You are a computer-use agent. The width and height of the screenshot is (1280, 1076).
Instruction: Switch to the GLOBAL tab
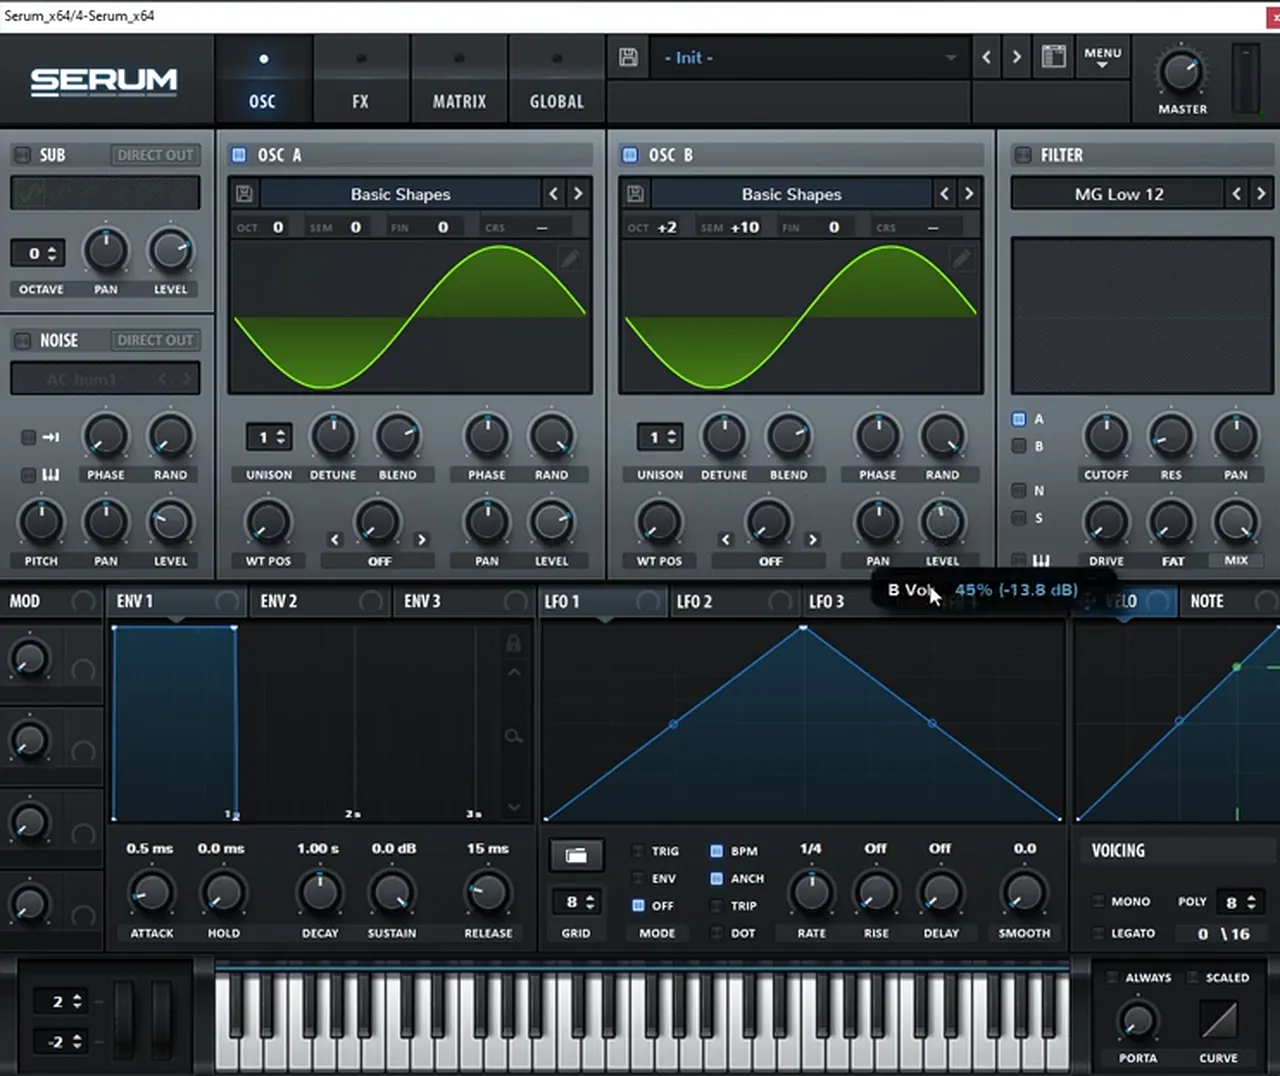click(x=556, y=80)
